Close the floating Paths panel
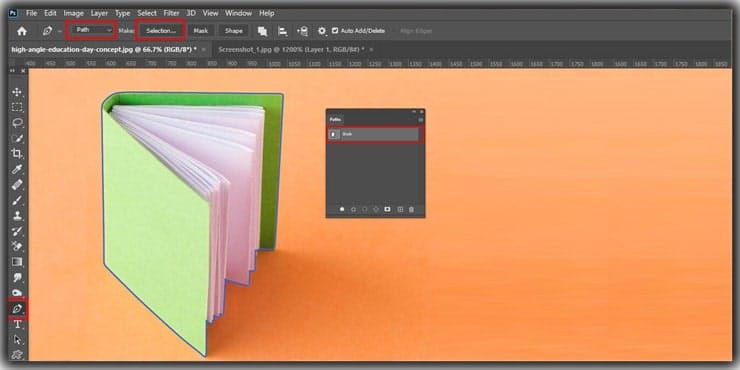This screenshot has width=740, height=370. 421,111
